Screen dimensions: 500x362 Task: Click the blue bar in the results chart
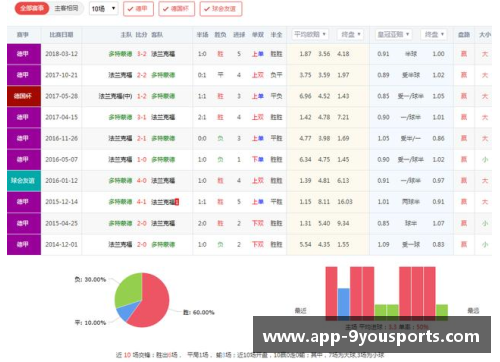[344, 302]
